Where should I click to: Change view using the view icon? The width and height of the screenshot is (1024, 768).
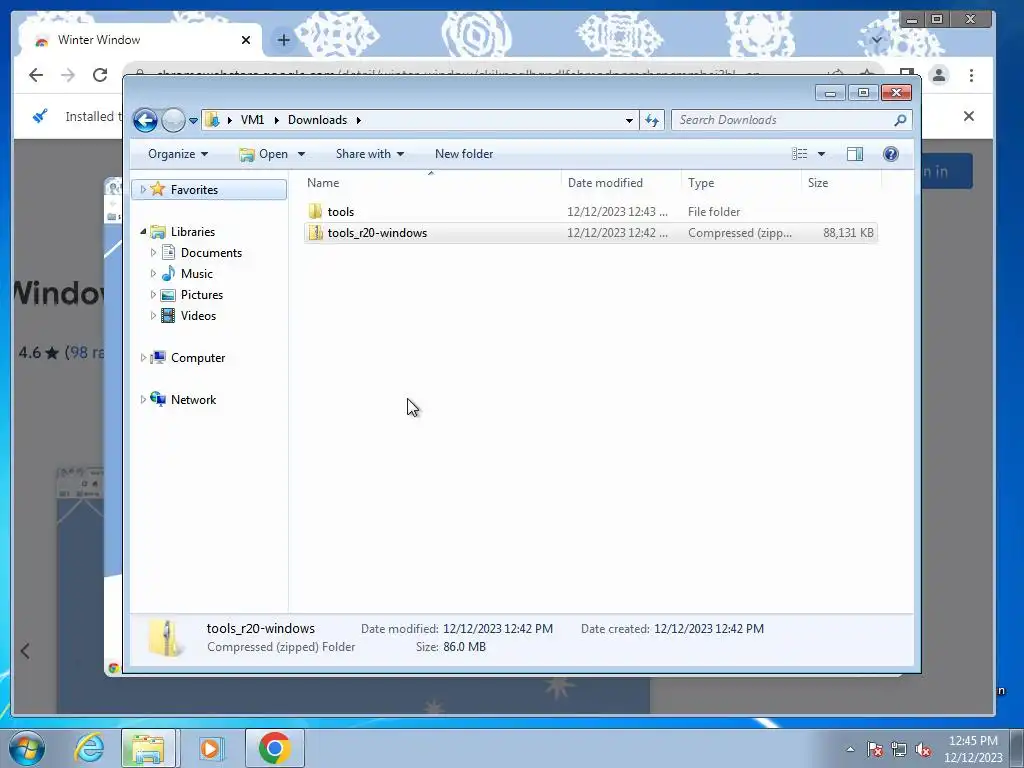(x=799, y=153)
